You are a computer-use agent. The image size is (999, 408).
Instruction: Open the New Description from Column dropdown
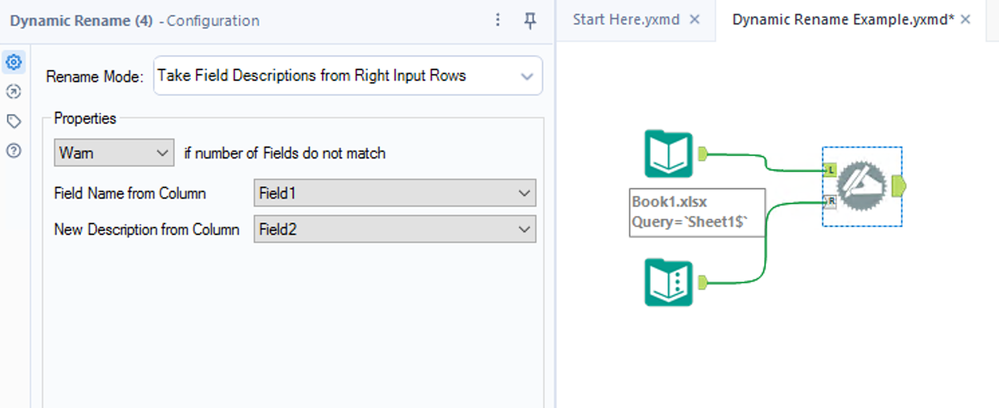(395, 230)
